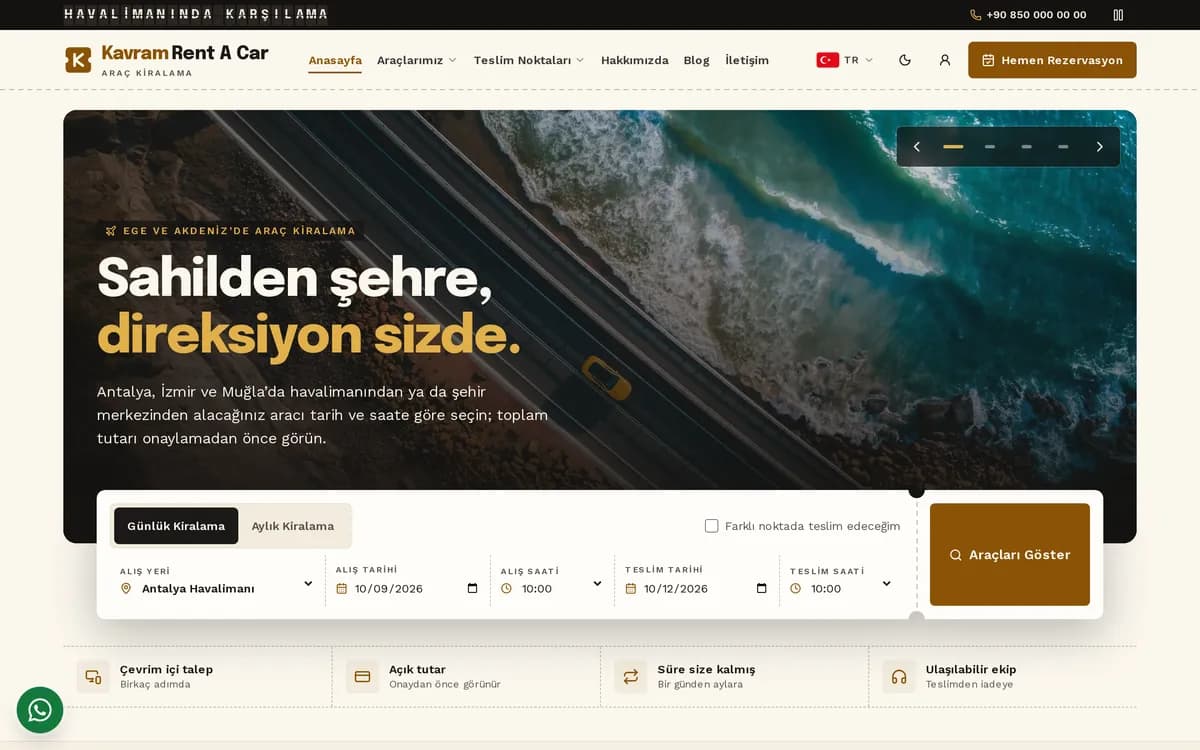Click Araçları Göster search button

click(1010, 555)
